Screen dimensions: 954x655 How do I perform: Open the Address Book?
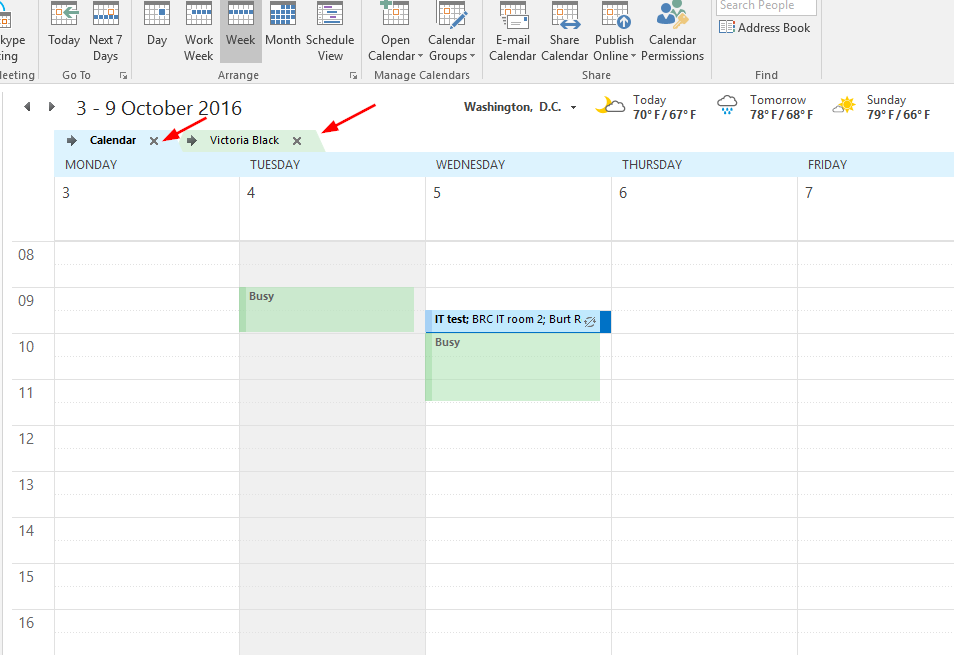765,27
